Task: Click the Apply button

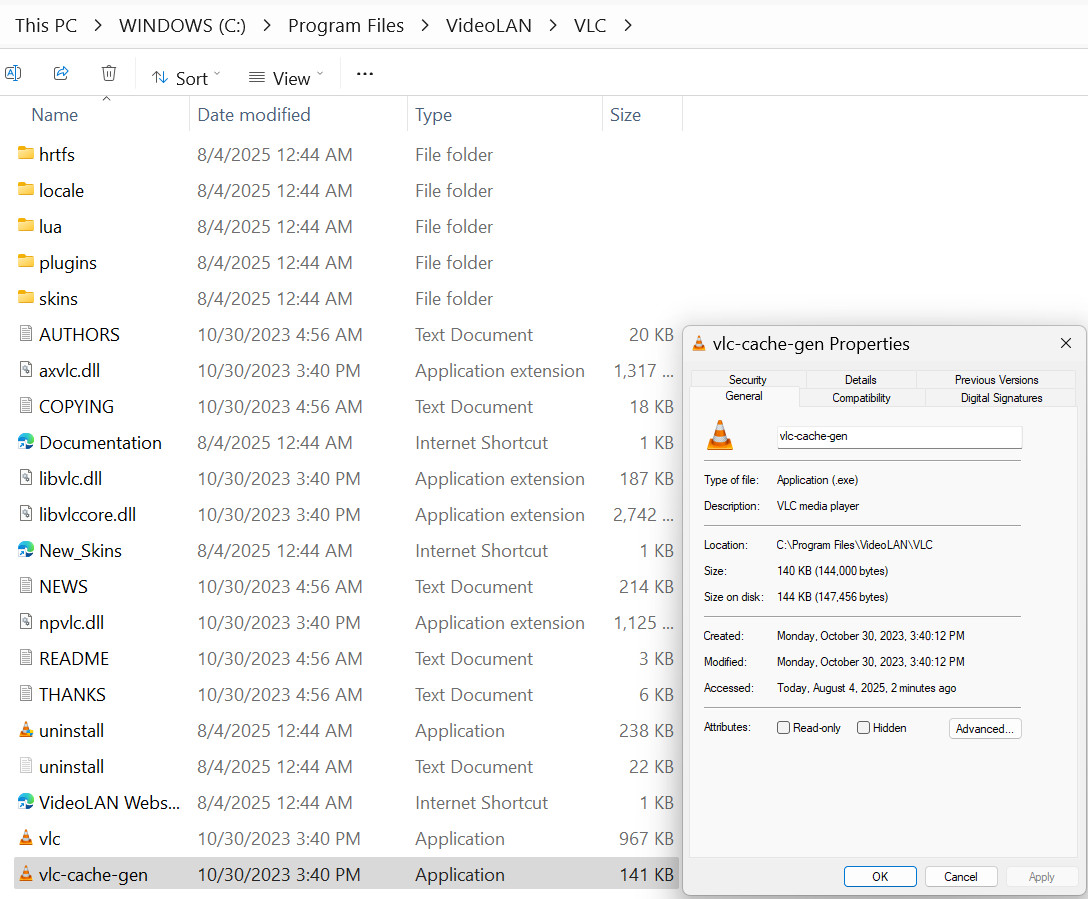Action: click(x=1041, y=876)
